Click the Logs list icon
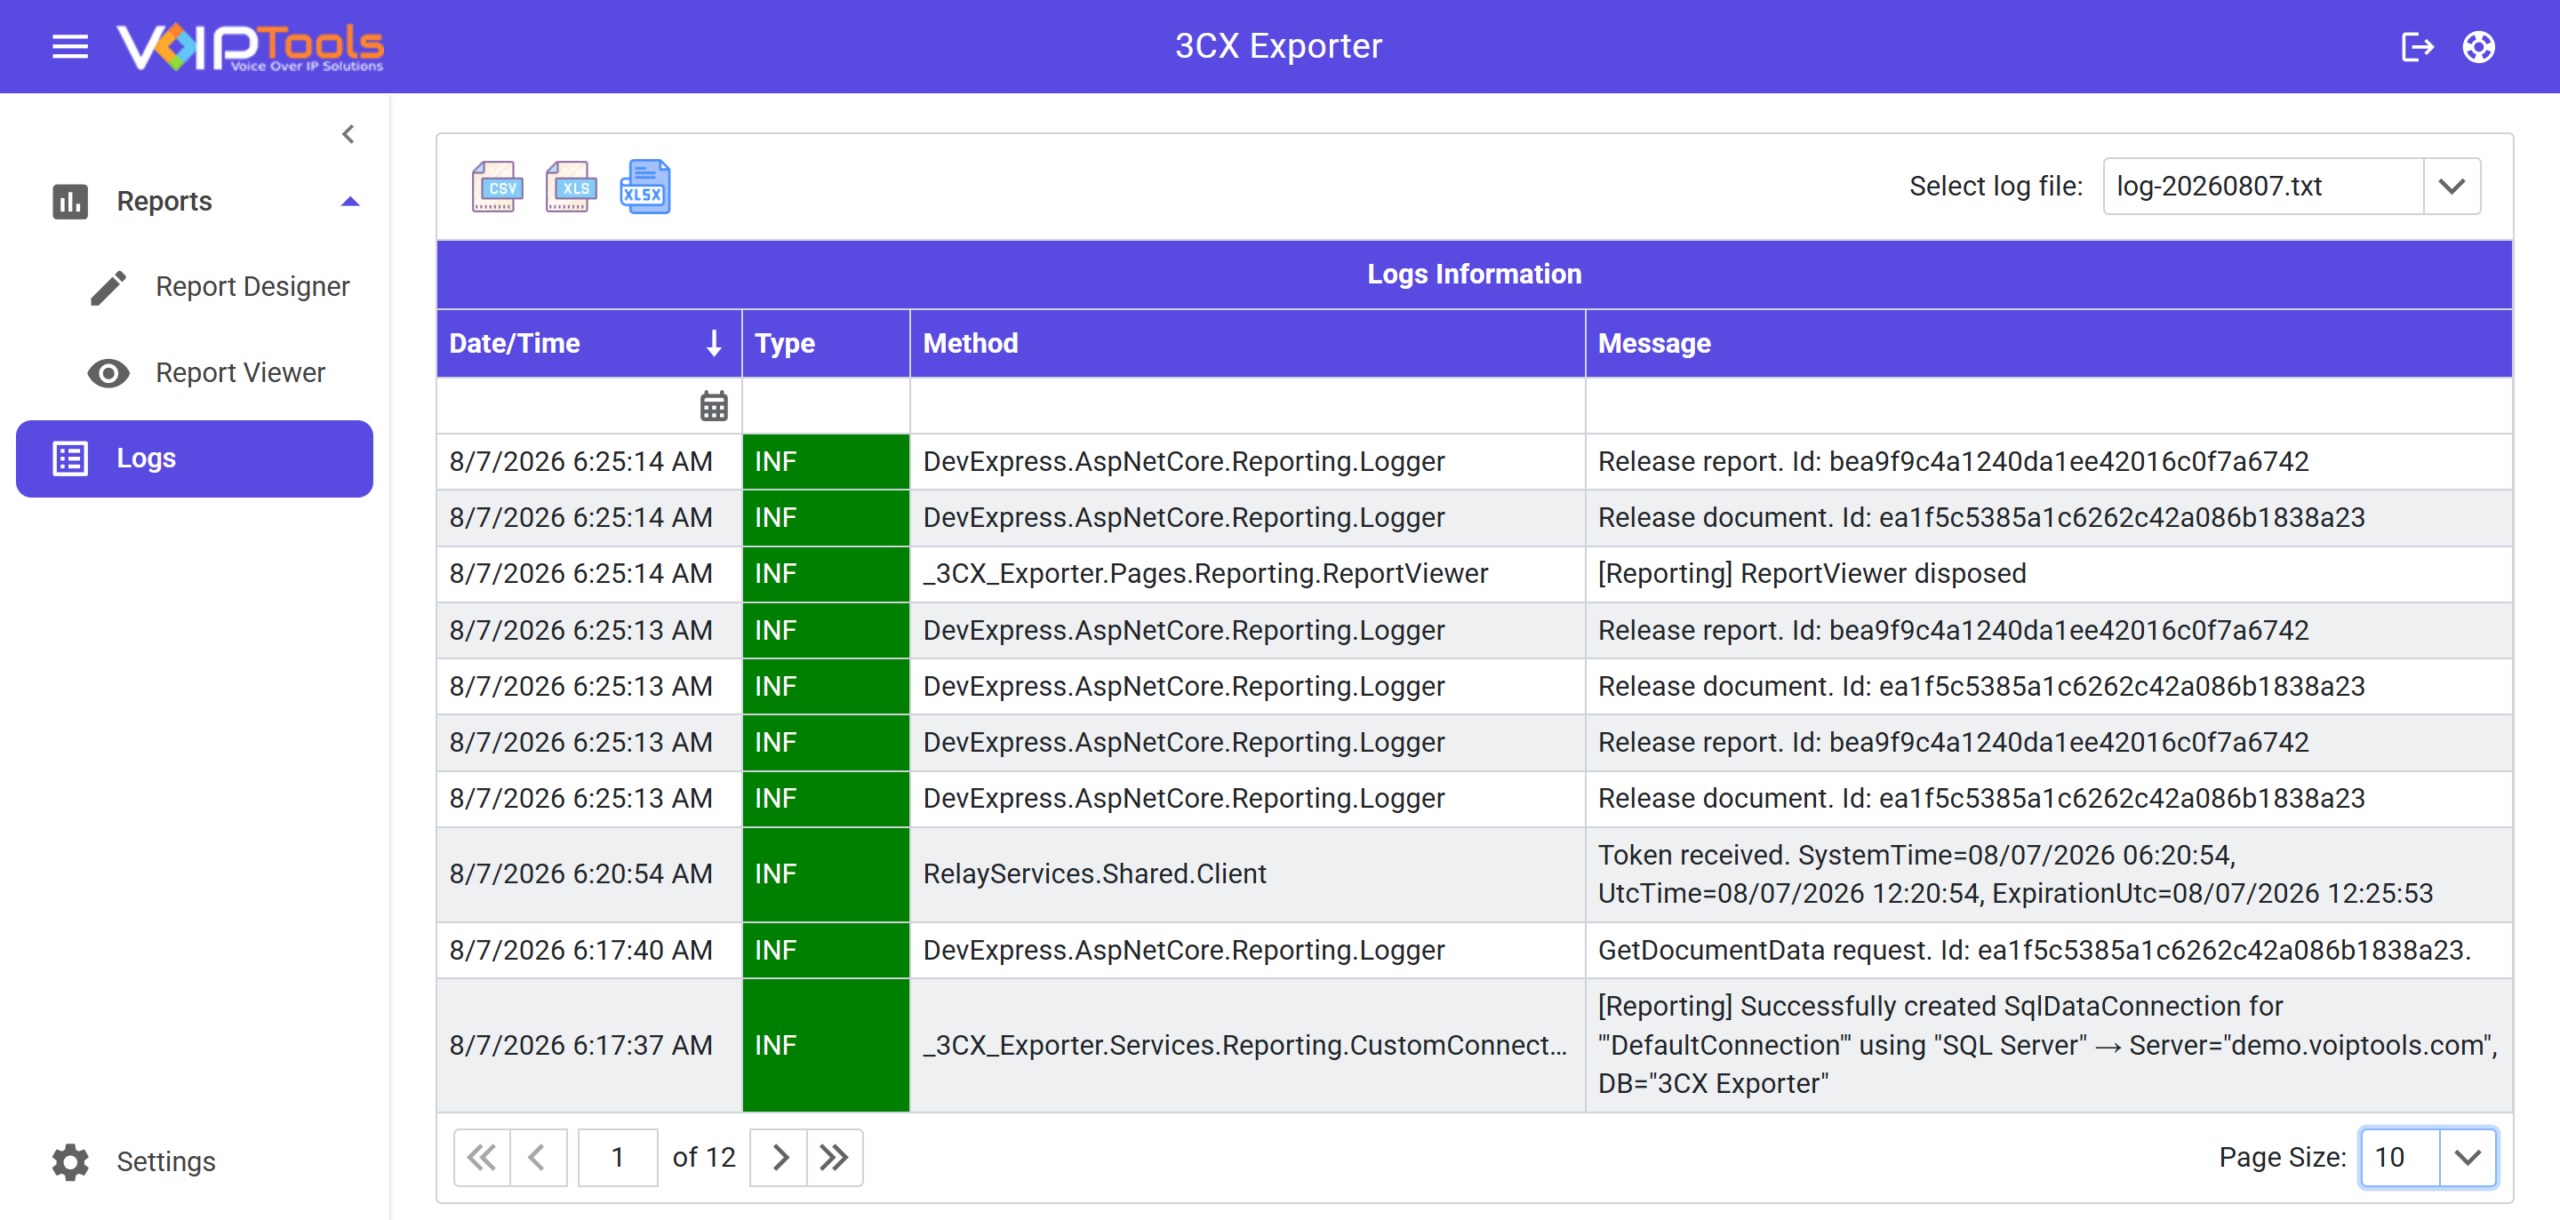2560x1220 pixels. coord(70,458)
